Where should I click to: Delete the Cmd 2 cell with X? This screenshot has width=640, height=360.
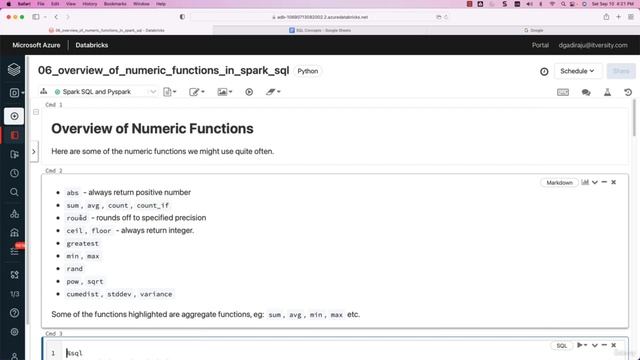613,182
